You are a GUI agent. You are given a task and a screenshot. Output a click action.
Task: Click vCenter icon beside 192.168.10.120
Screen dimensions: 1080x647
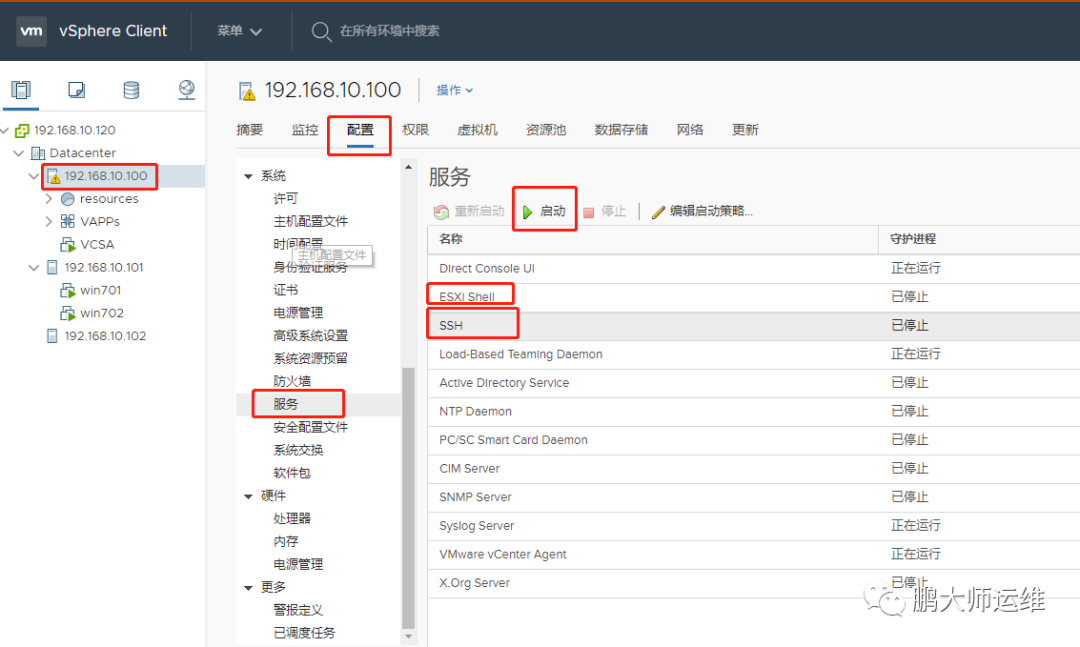(22, 130)
